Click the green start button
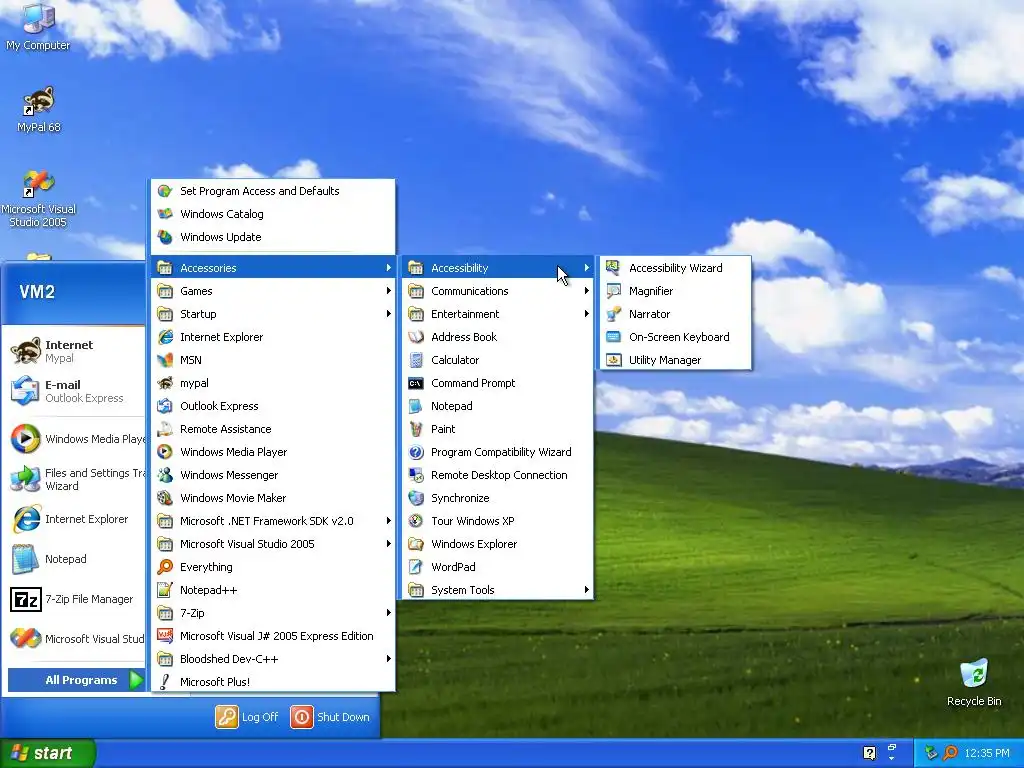Viewport: 1024px width, 768px height. [x=48, y=753]
